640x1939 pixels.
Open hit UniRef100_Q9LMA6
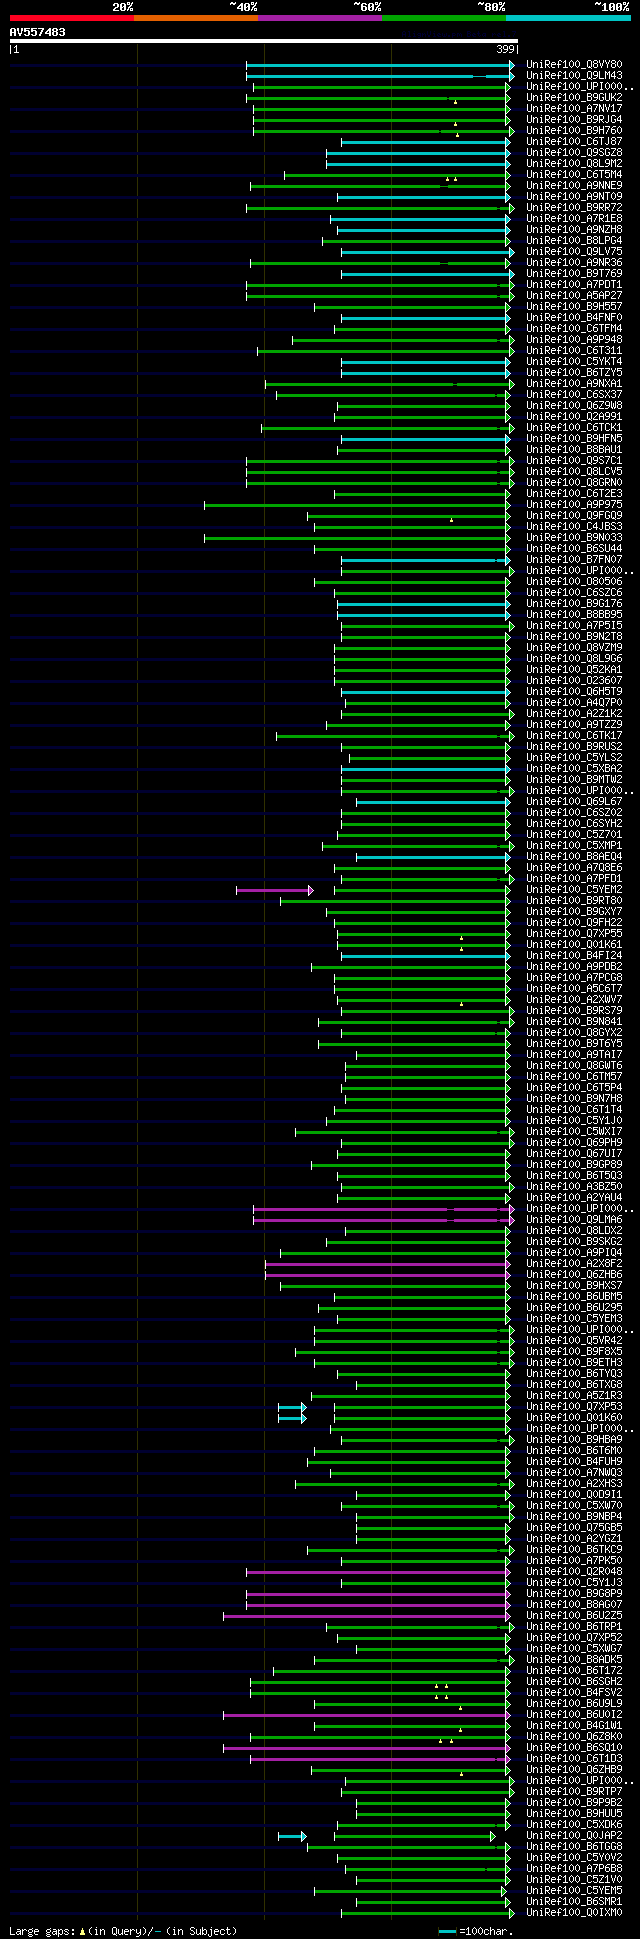pyautogui.click(x=574, y=1220)
